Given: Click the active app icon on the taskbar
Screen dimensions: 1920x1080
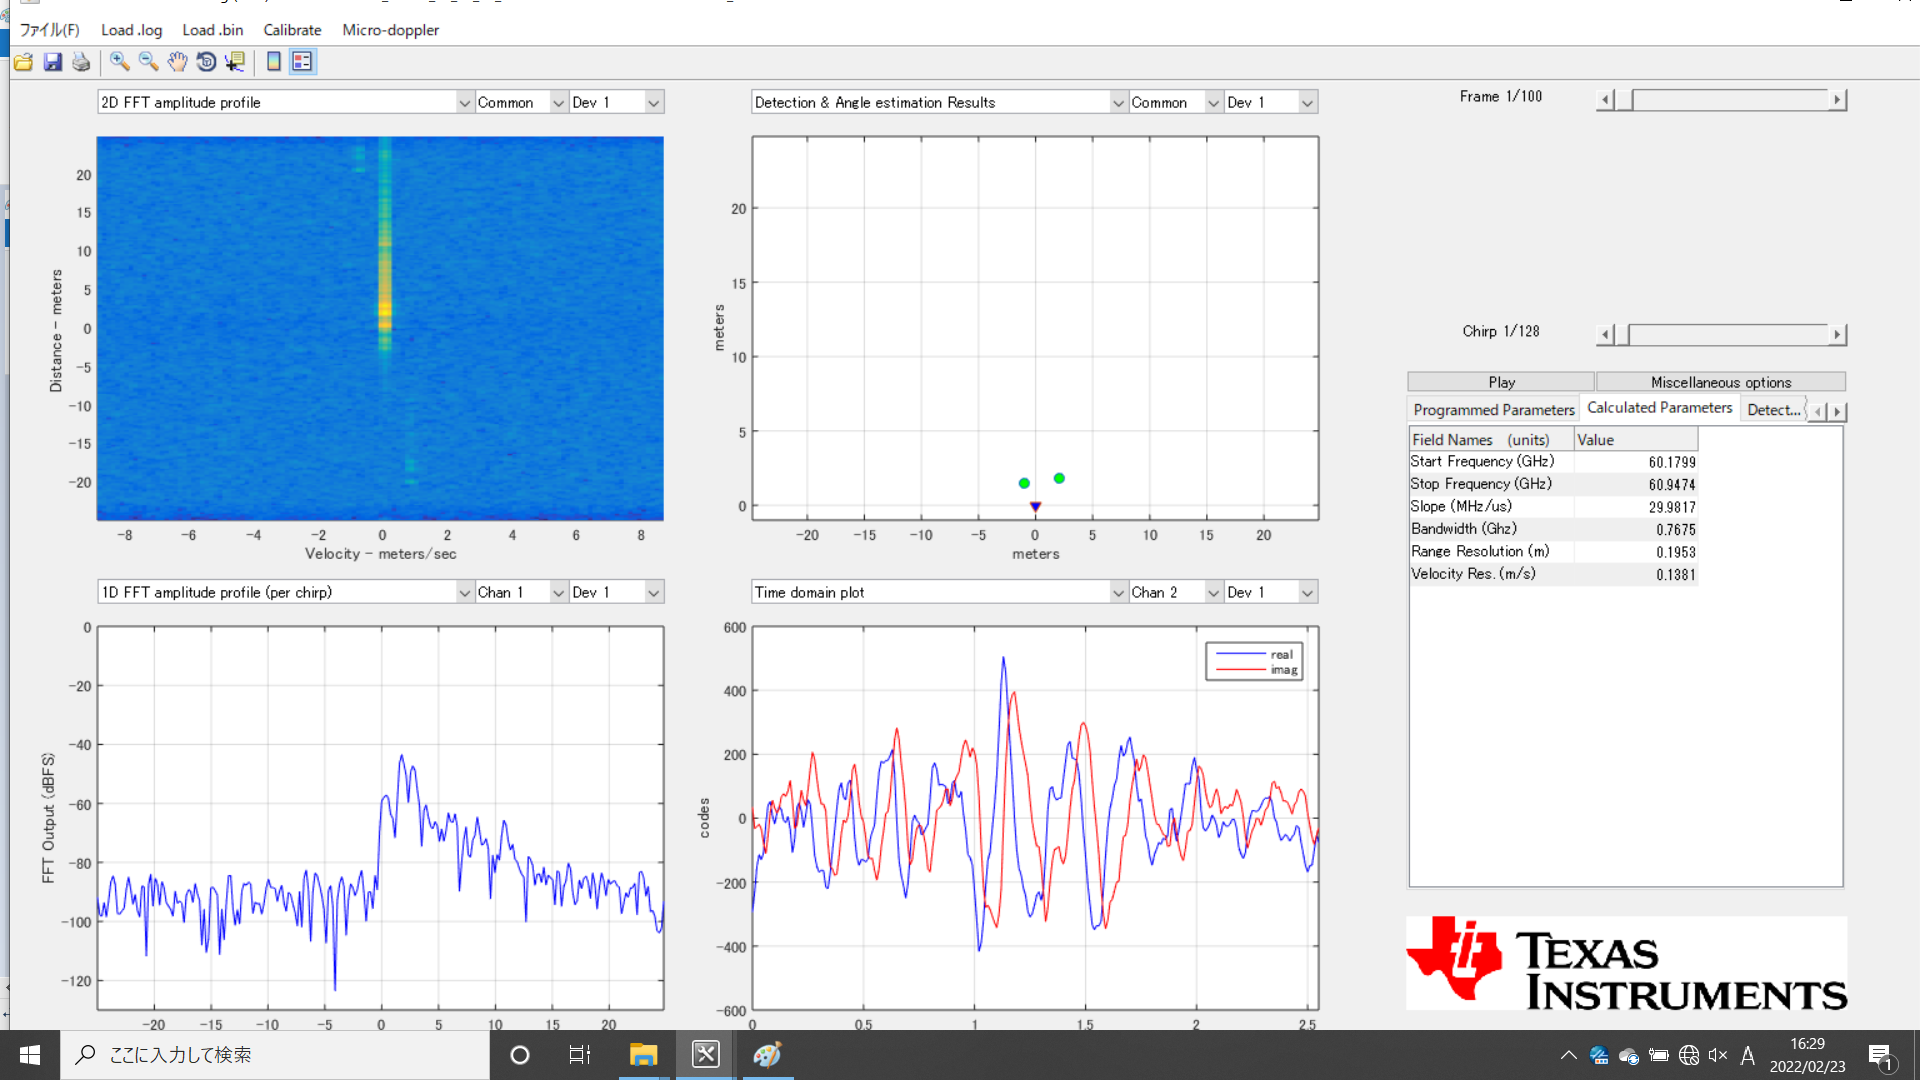Looking at the screenshot, I should pos(706,1055).
